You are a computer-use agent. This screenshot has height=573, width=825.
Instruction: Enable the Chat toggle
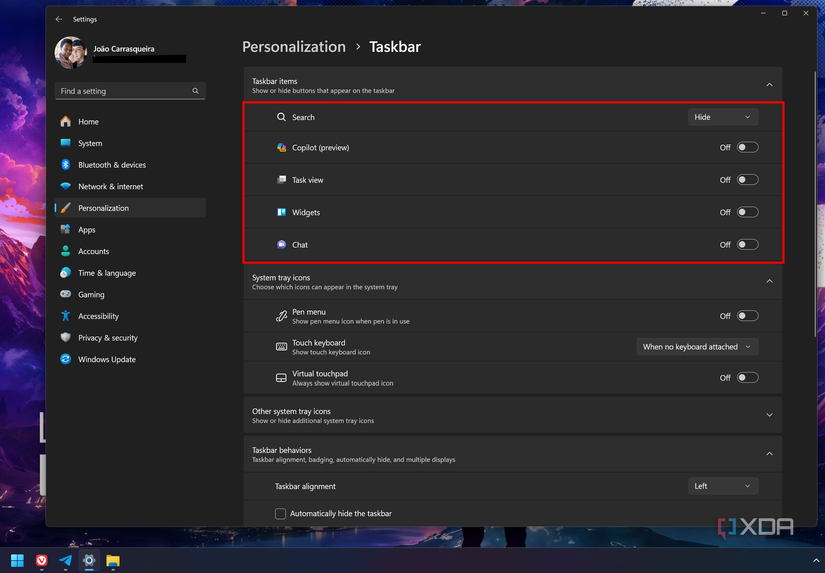click(x=747, y=244)
